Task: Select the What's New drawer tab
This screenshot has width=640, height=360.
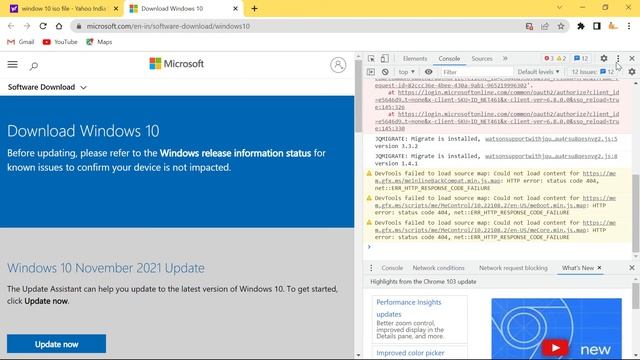Action: pyautogui.click(x=578, y=268)
